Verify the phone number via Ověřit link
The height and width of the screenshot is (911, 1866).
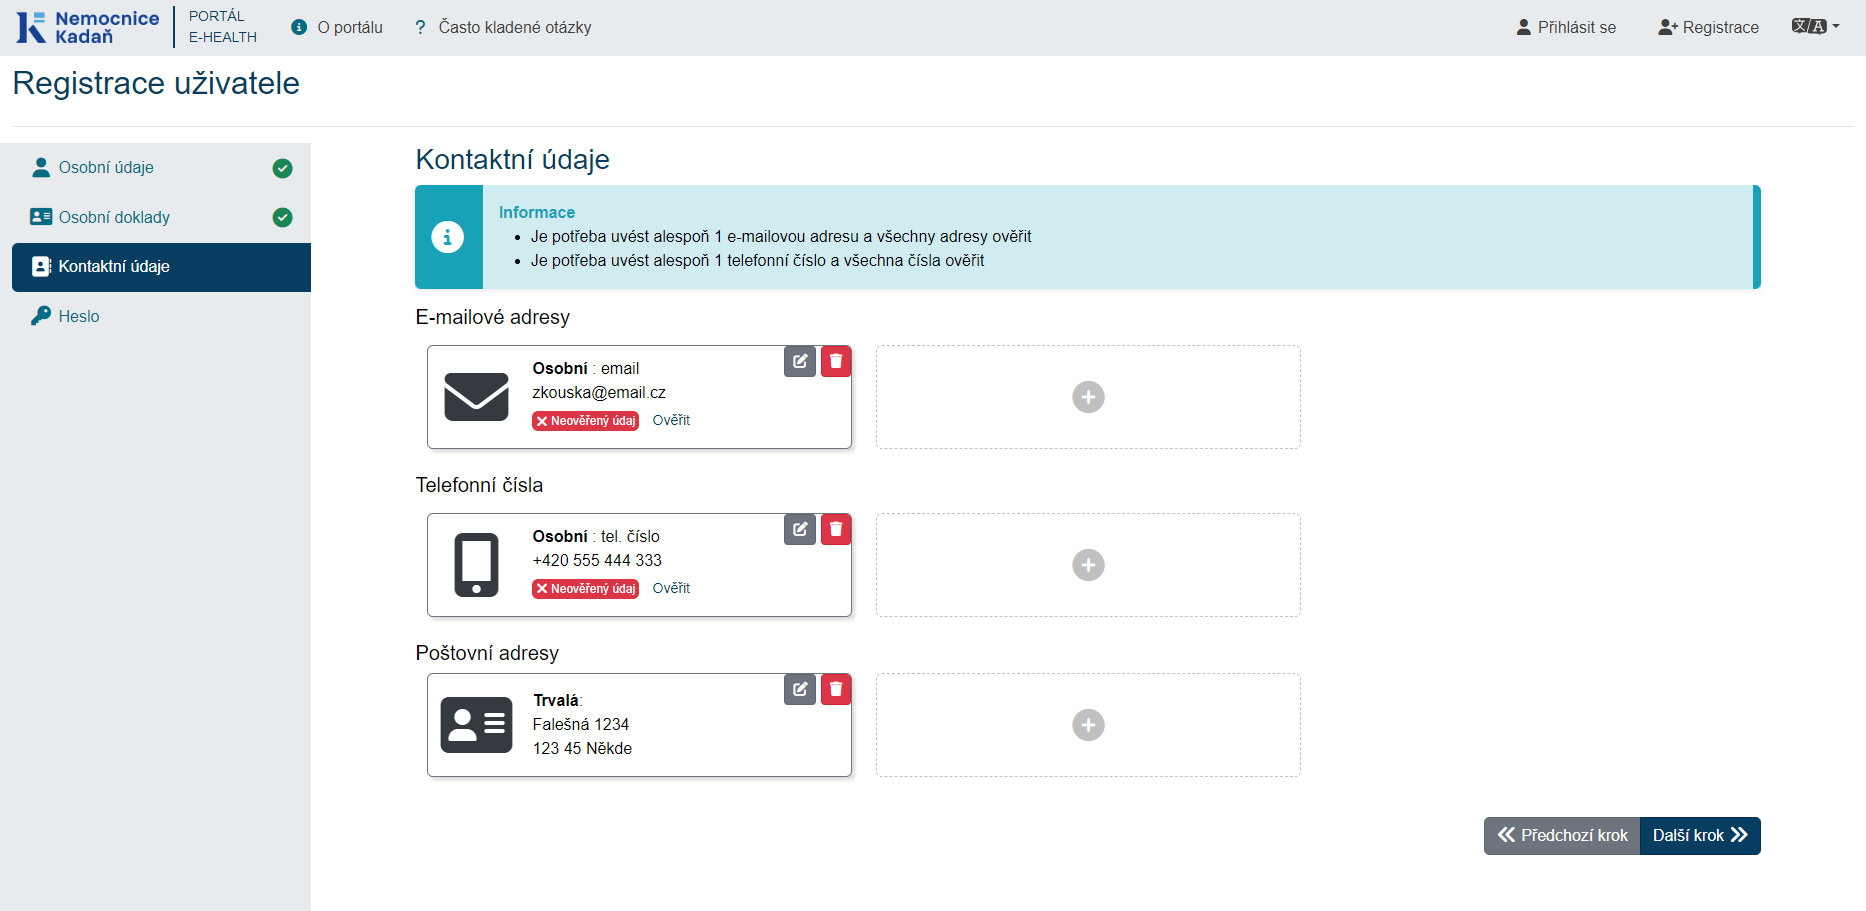coord(671,588)
